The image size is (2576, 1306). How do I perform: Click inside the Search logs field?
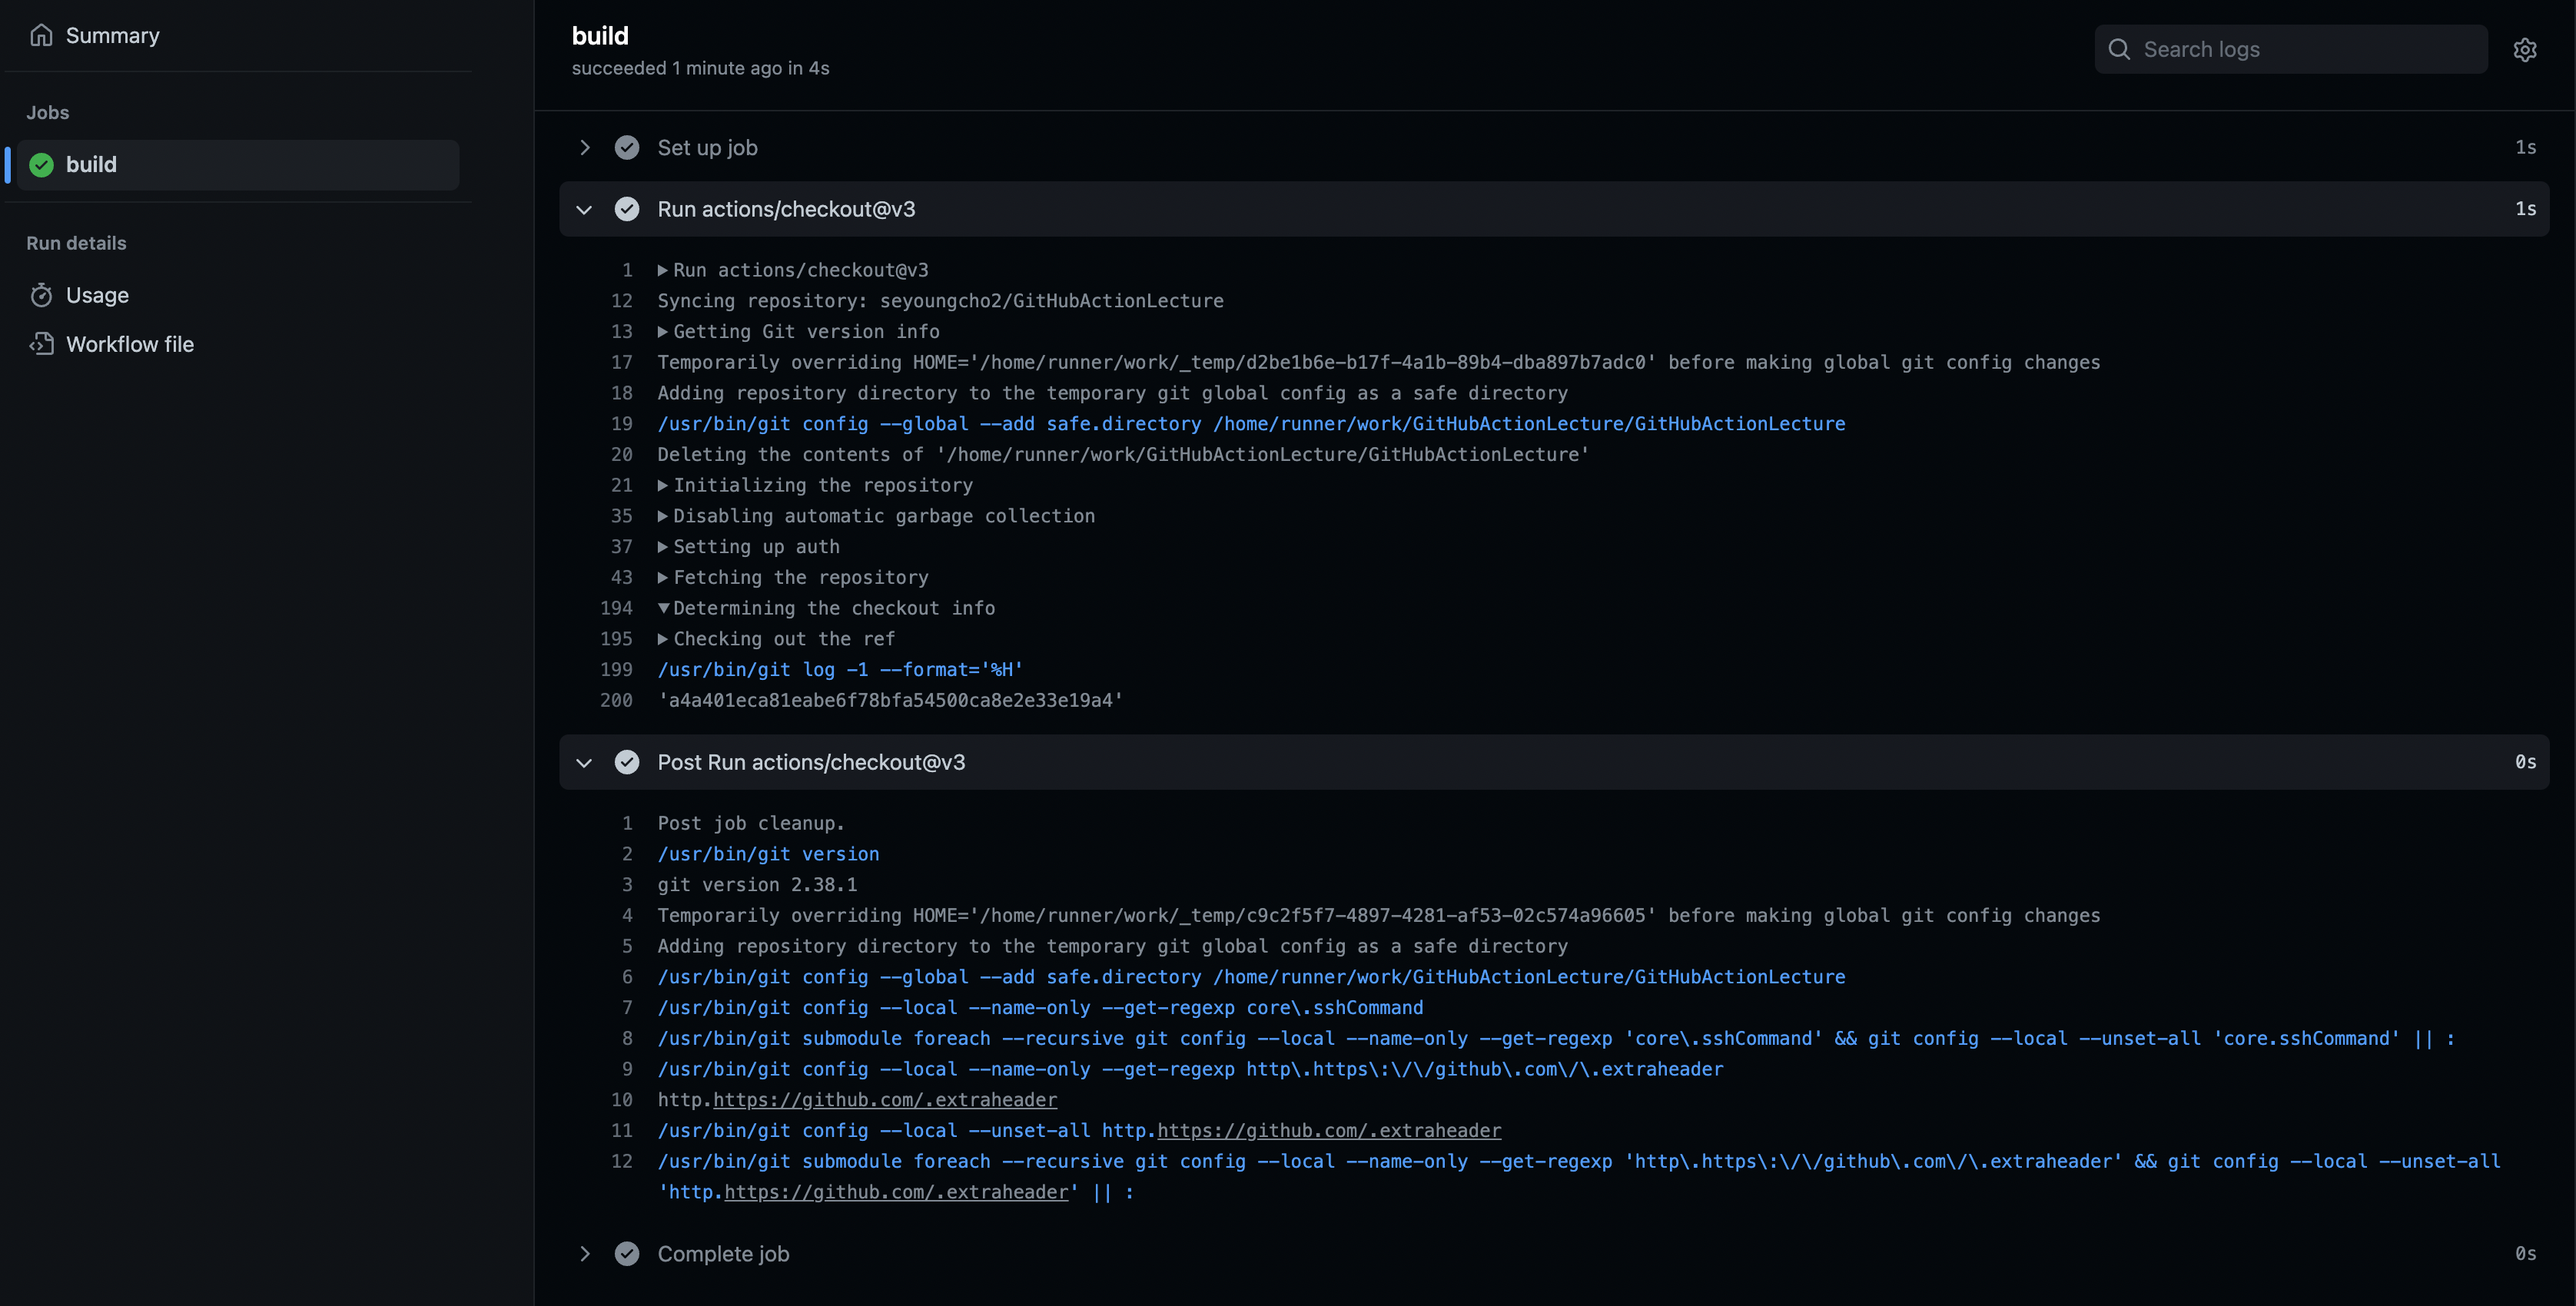(x=2290, y=48)
